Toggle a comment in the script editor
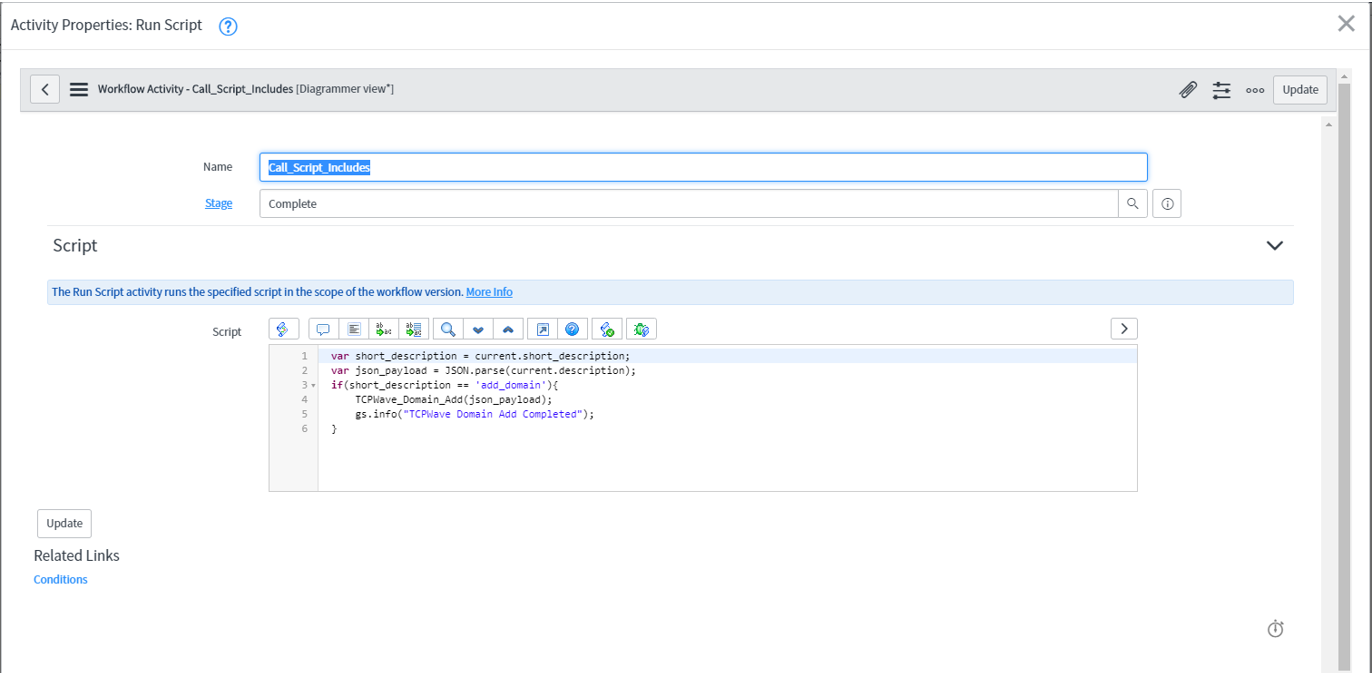1372x673 pixels. click(x=322, y=328)
